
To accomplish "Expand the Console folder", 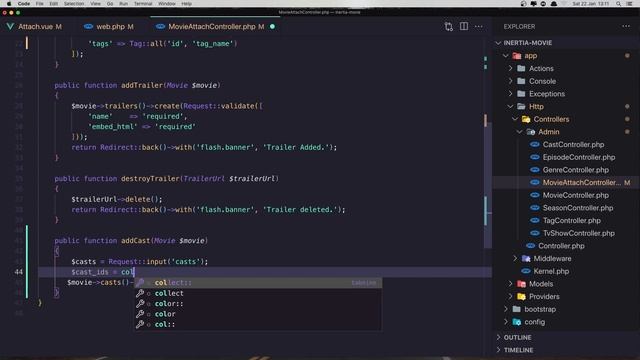I will (x=510, y=81).
